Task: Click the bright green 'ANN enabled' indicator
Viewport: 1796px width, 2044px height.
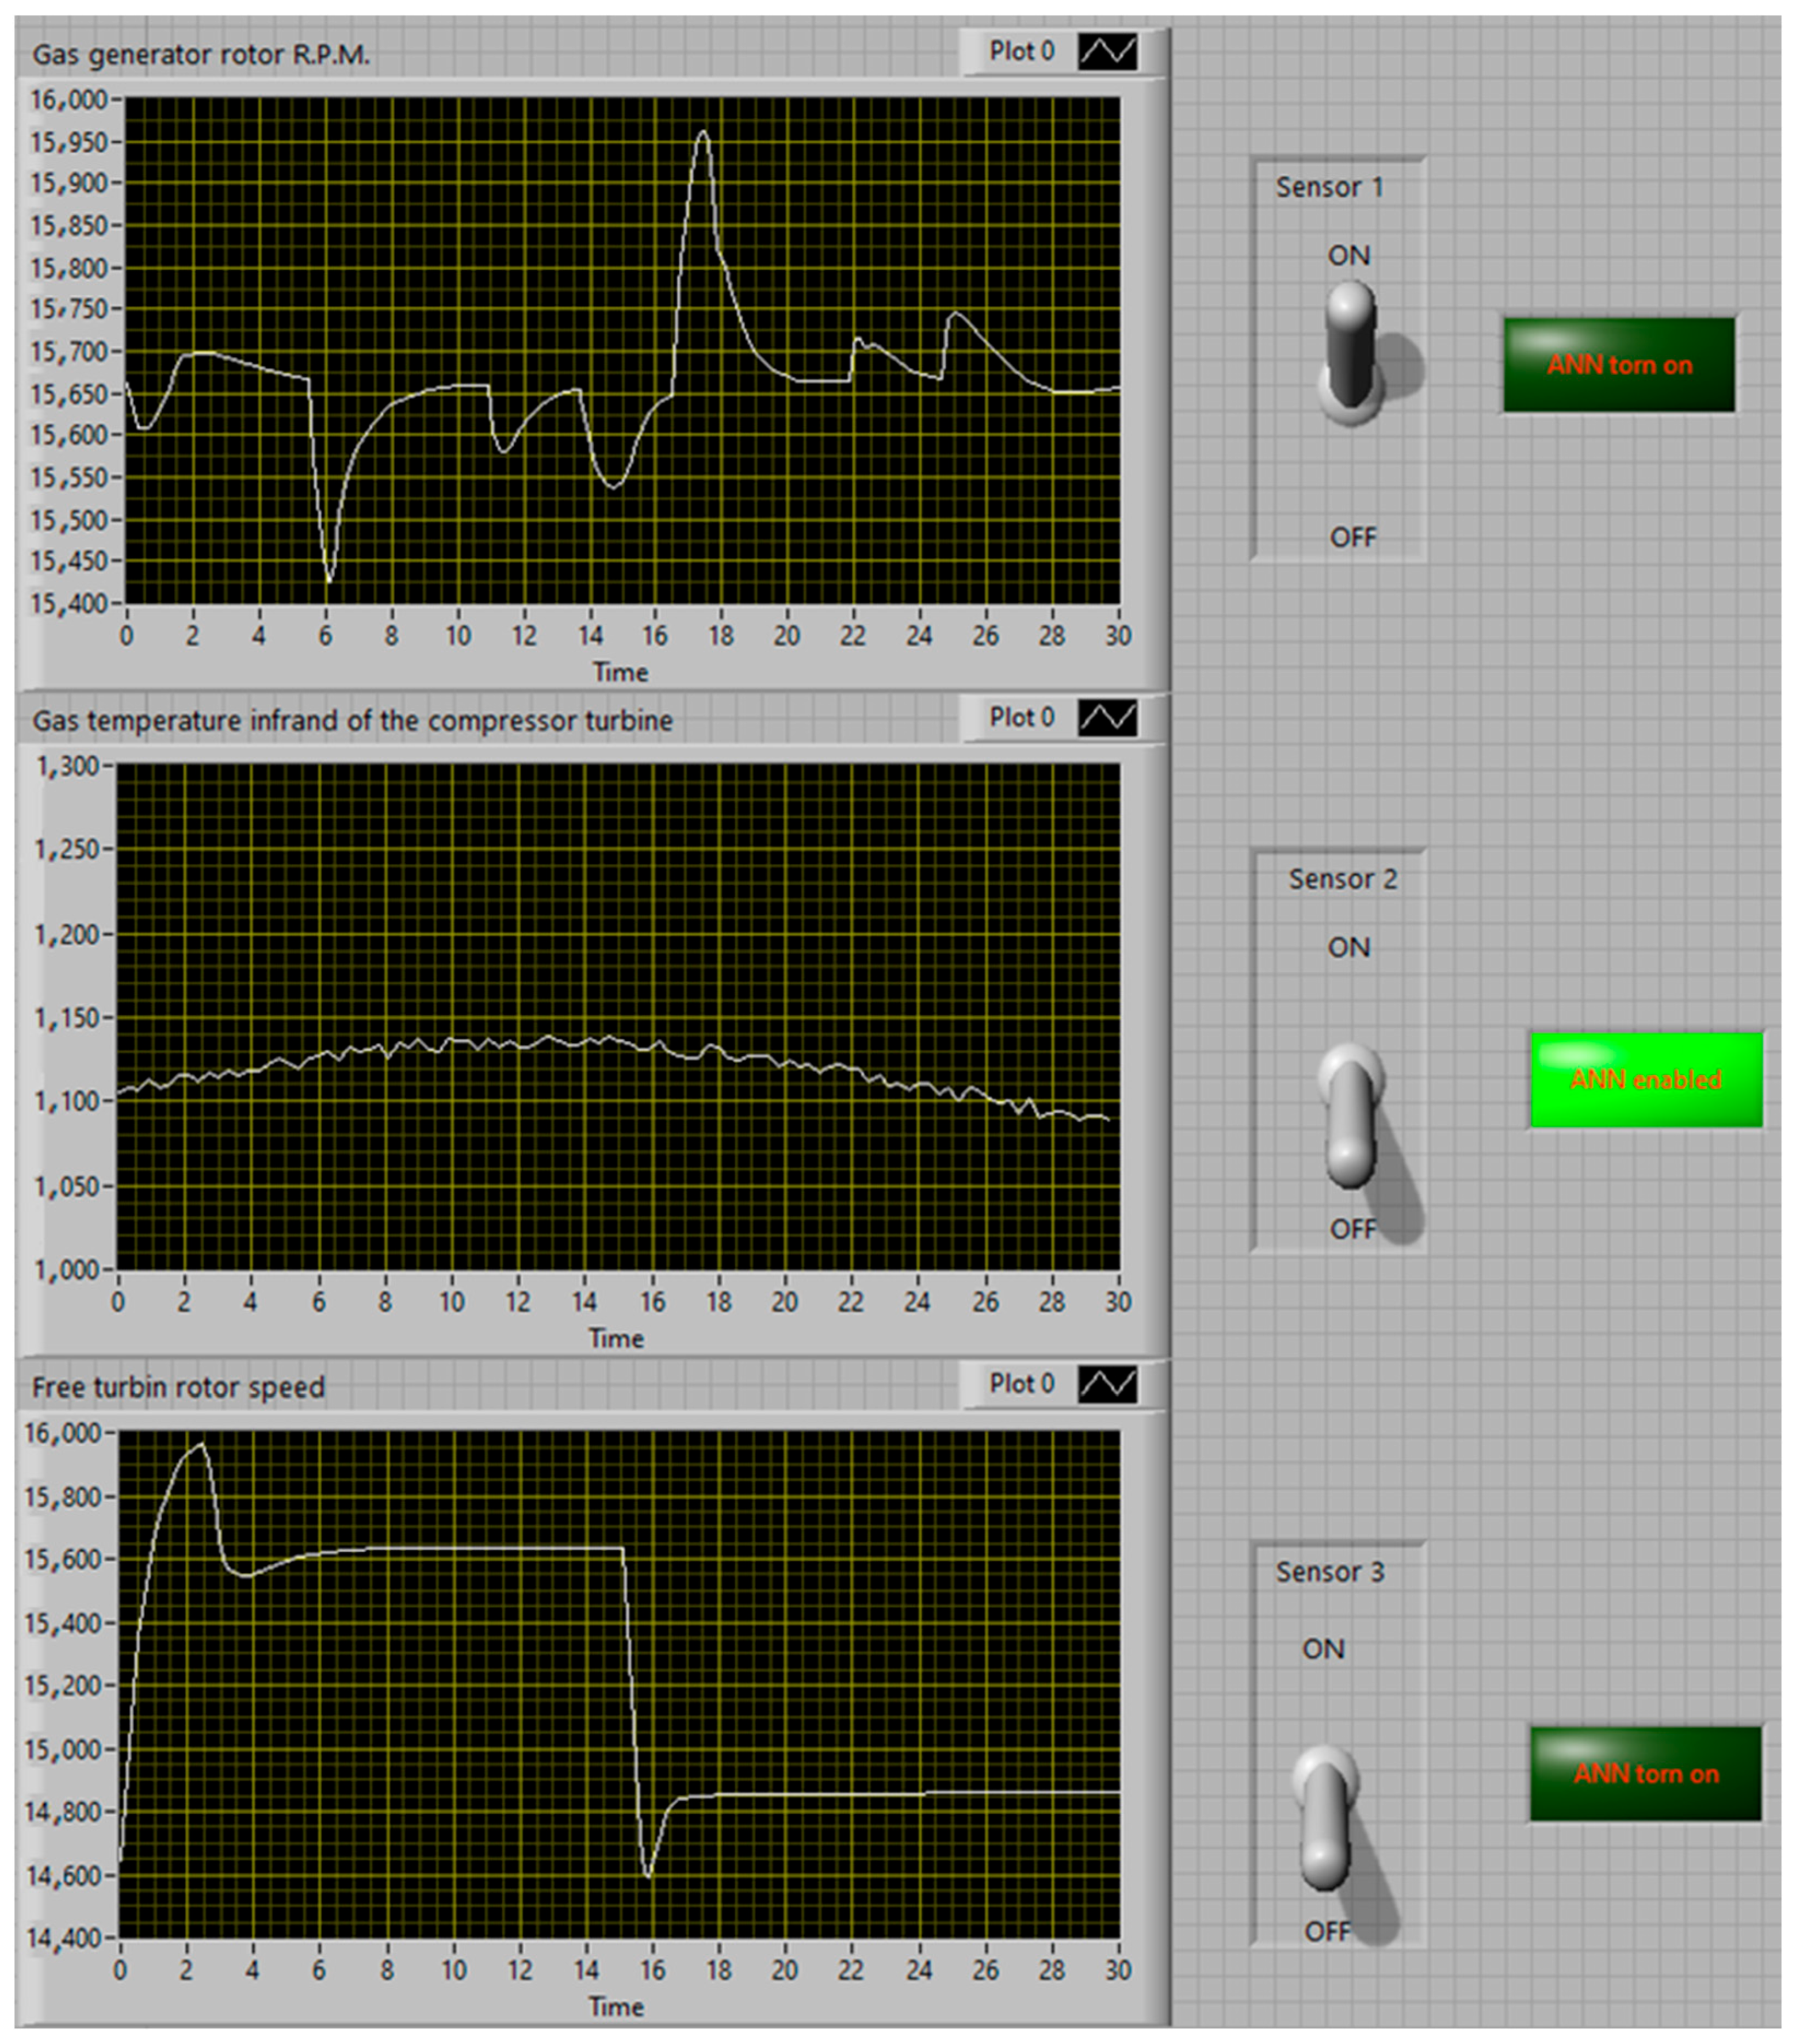Action: tap(1646, 1080)
